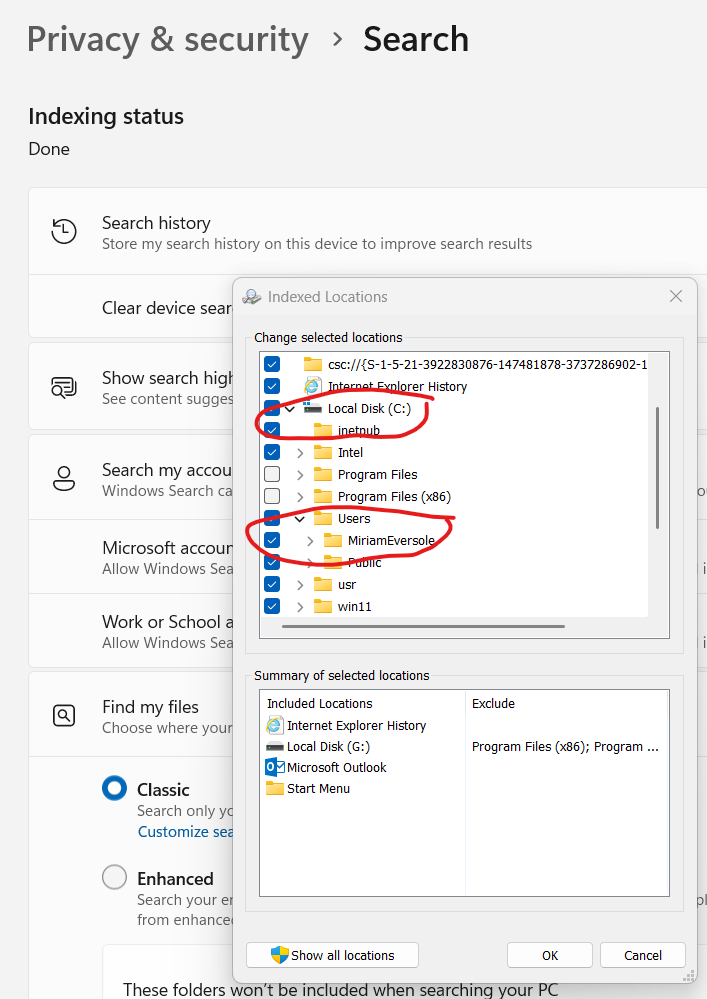Check the Program Files (x86) checkbox

point(272,496)
